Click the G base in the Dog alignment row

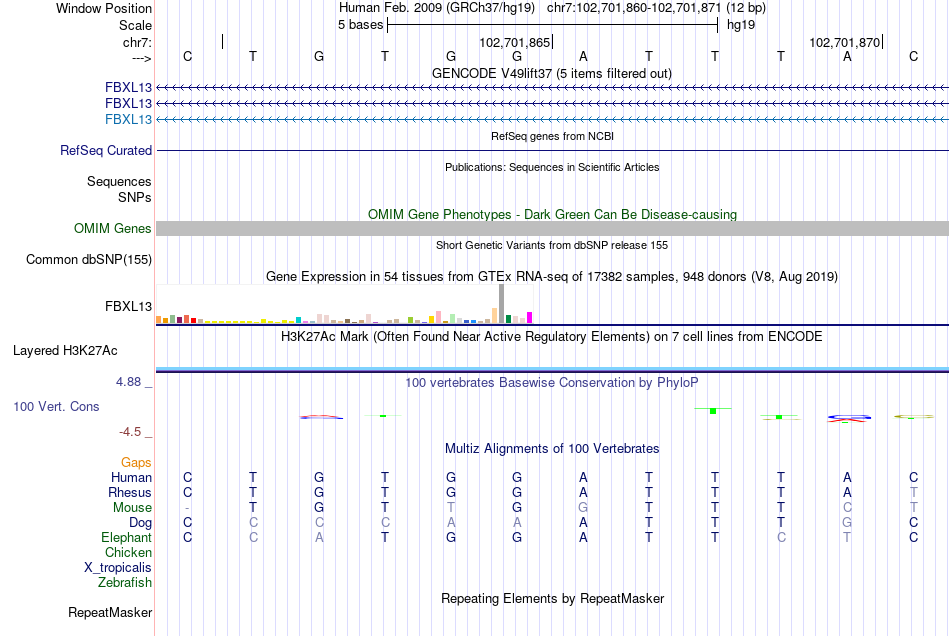(847, 523)
